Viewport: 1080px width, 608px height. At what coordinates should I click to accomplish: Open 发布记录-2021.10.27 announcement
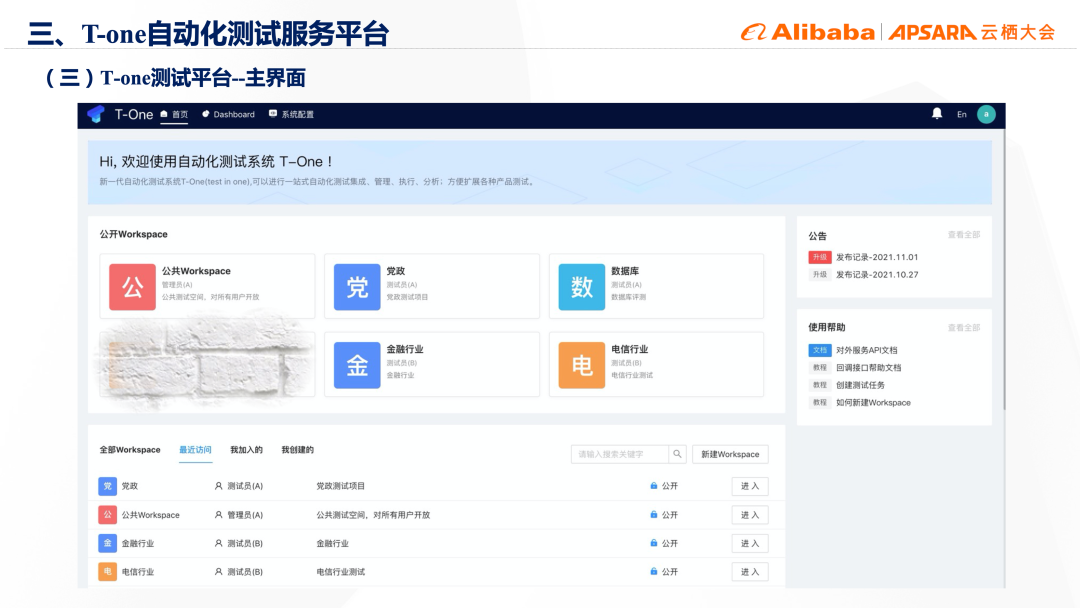(877, 274)
